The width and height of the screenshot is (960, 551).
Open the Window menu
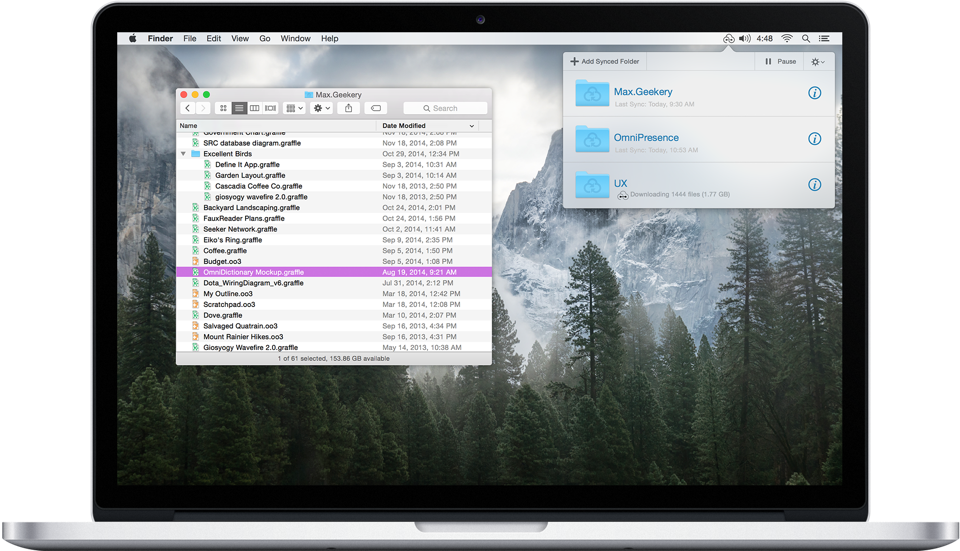click(296, 39)
